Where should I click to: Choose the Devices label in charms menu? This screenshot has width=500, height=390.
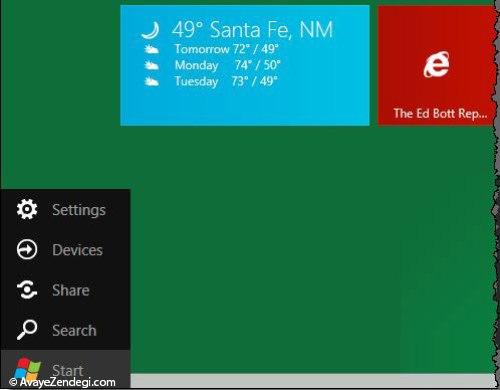tap(77, 250)
